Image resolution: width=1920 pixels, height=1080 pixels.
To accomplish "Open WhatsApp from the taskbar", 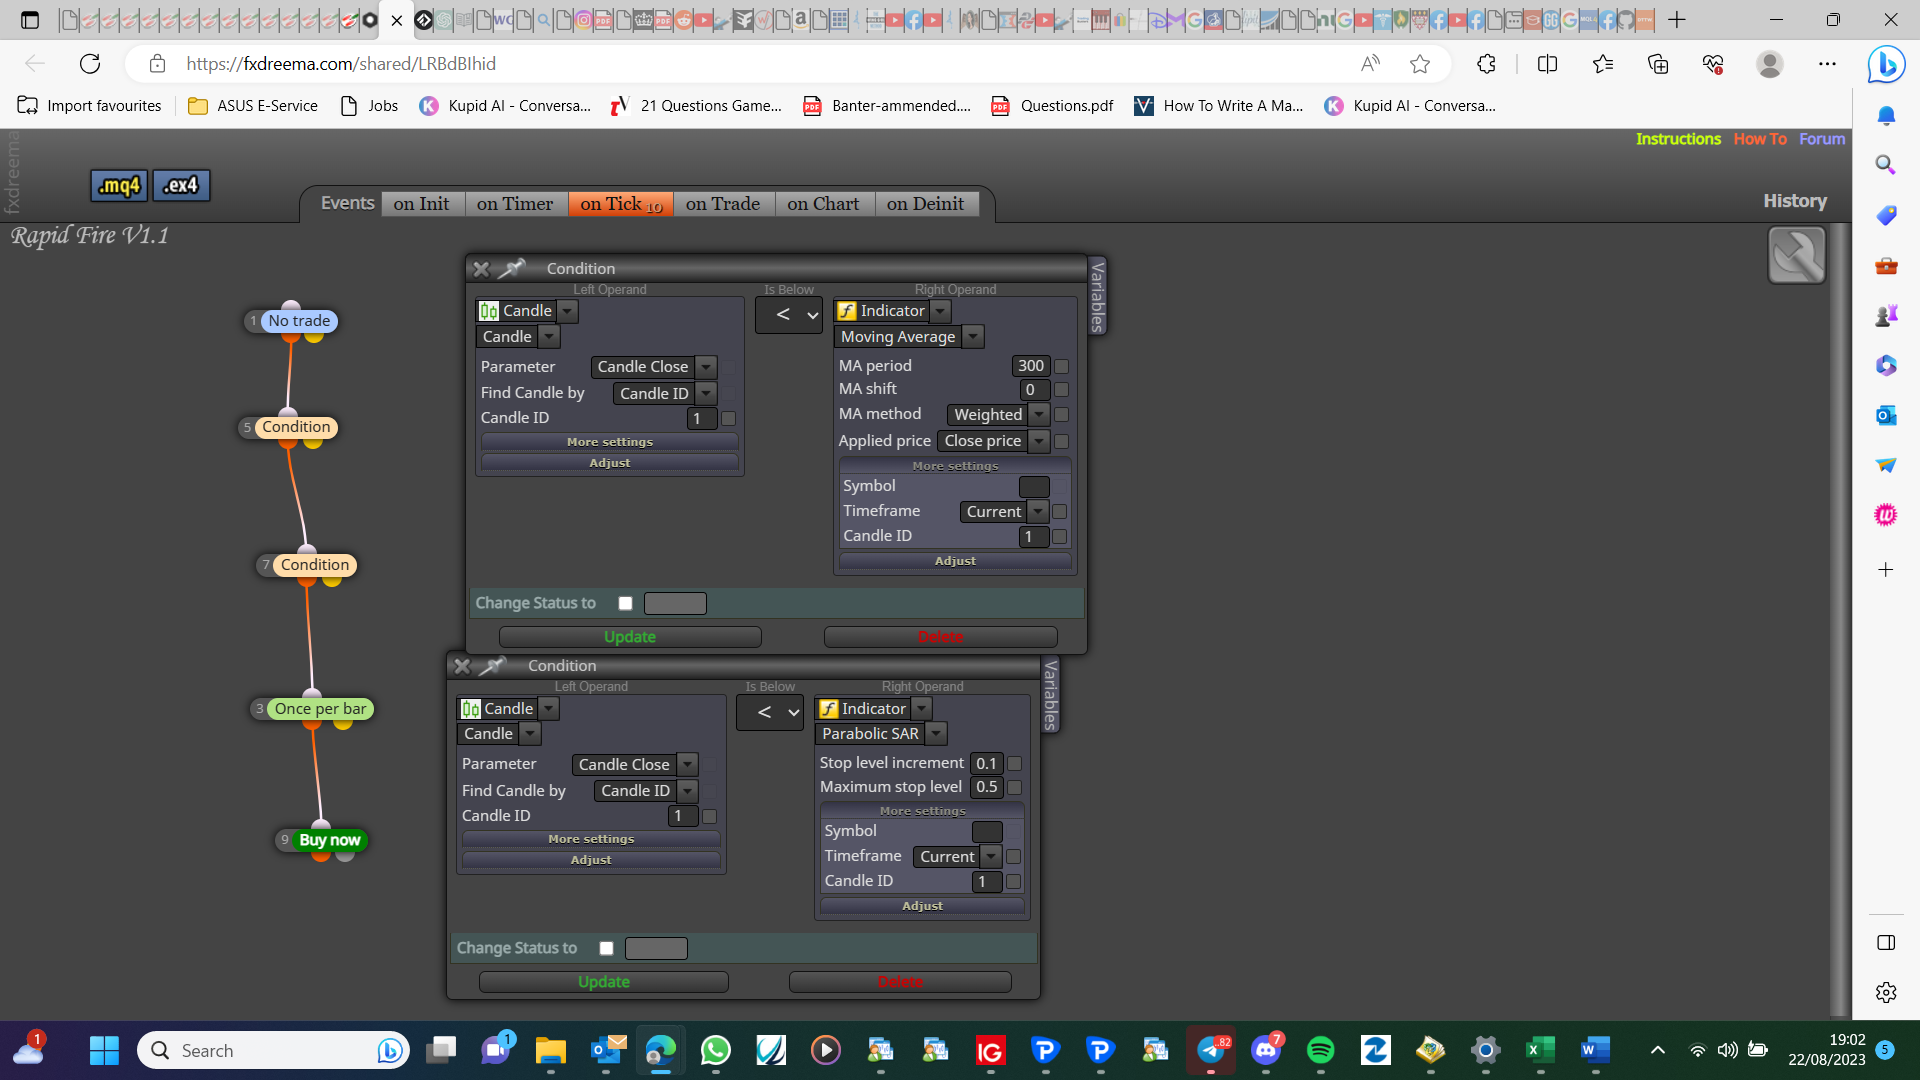I will tap(716, 1050).
